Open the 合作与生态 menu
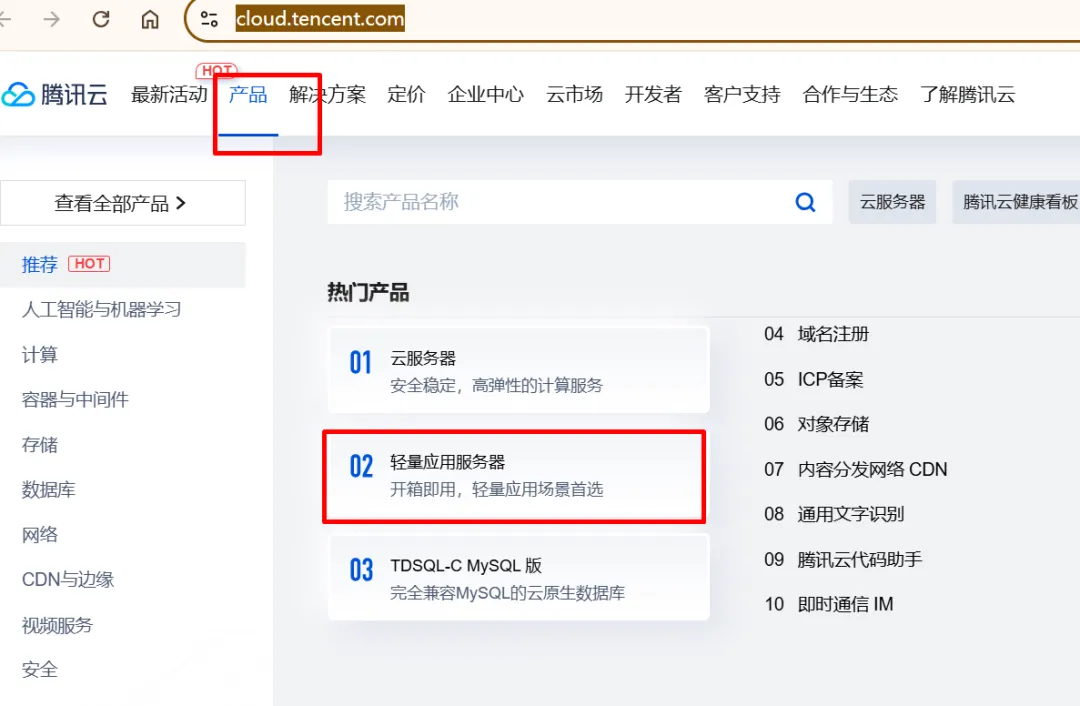 (x=850, y=94)
